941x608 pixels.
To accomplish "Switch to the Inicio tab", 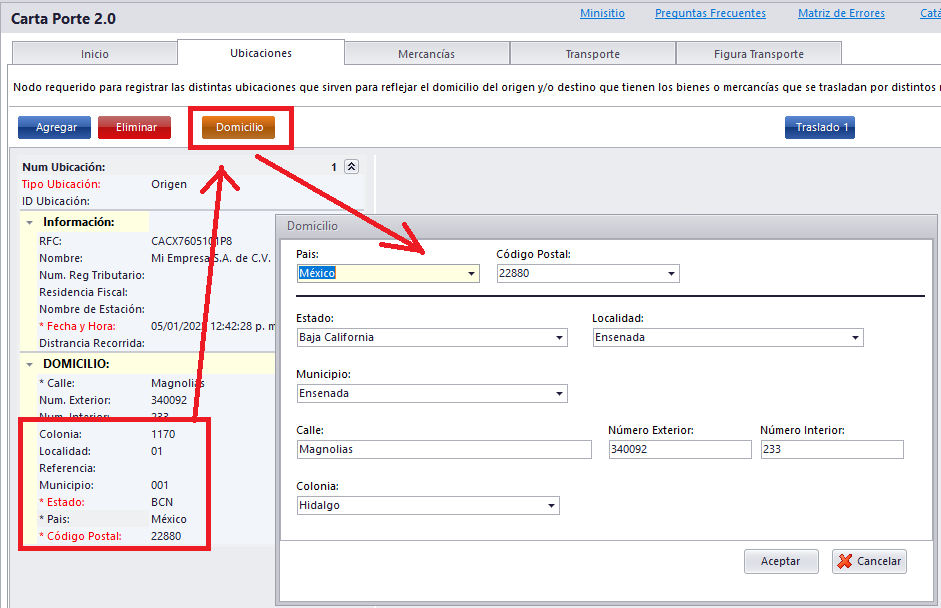I will pyautogui.click(x=95, y=54).
